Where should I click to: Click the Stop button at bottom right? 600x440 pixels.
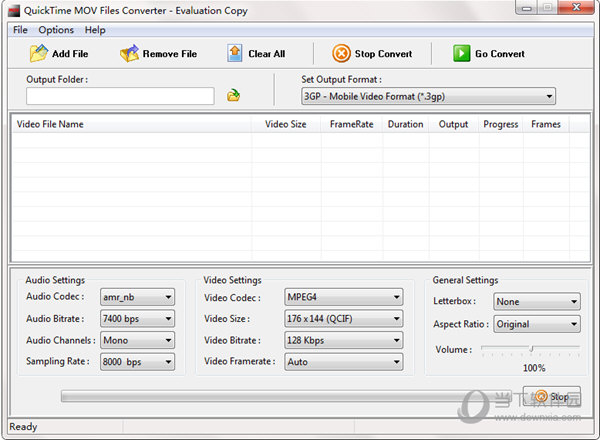(x=552, y=397)
